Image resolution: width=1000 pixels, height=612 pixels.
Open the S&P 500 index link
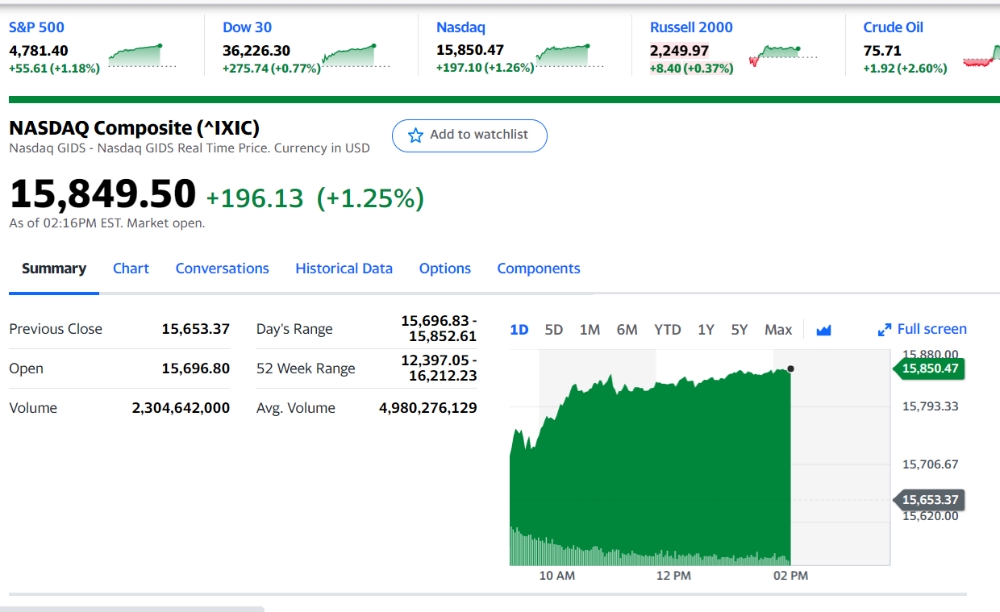36,27
